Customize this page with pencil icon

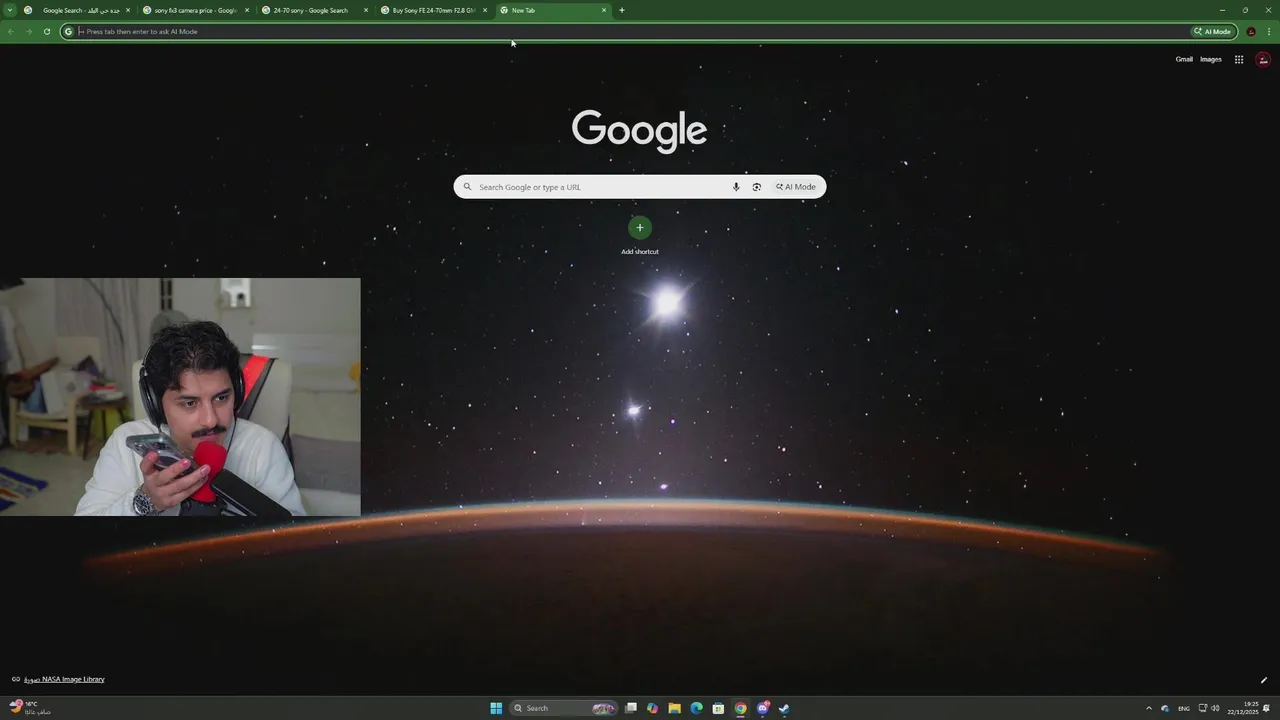1263,680
